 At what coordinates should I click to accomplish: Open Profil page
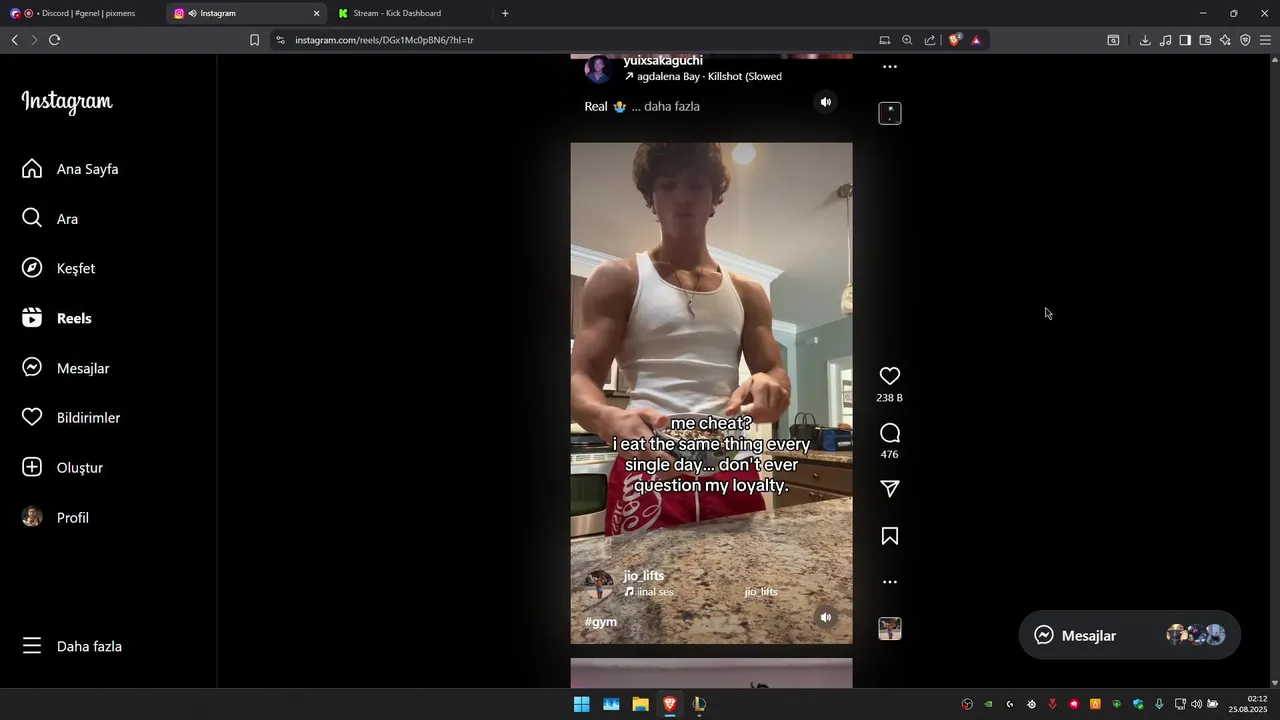(55, 518)
